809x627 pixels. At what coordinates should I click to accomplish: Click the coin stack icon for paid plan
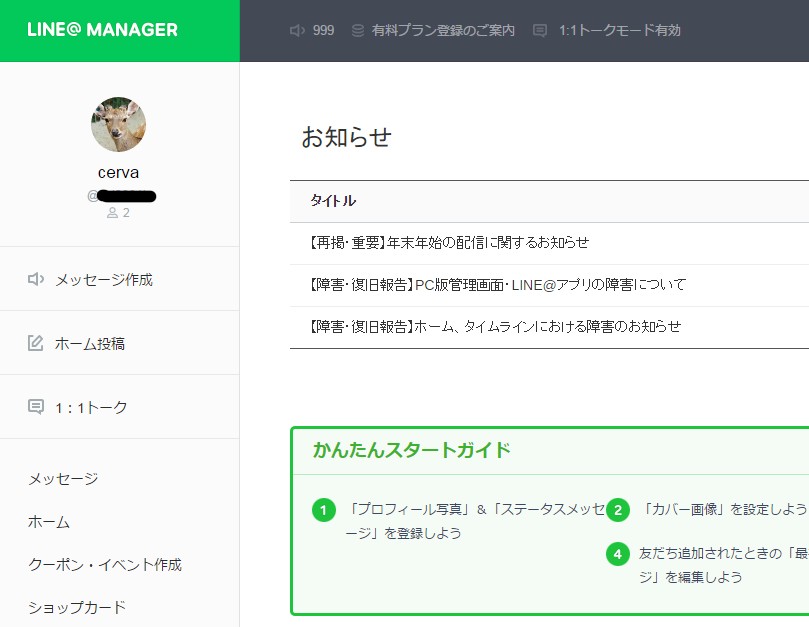coord(358,30)
